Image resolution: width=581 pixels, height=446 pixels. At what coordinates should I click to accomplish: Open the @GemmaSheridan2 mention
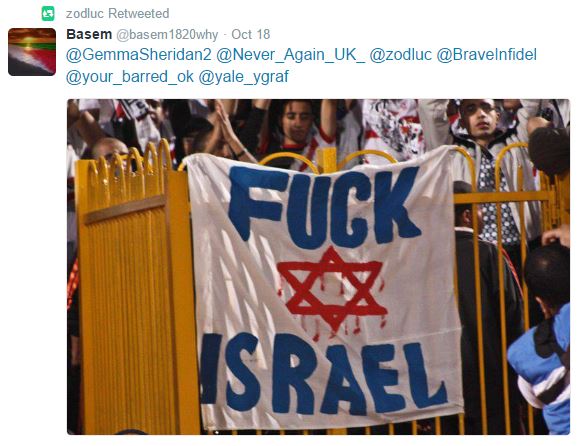tap(139, 55)
